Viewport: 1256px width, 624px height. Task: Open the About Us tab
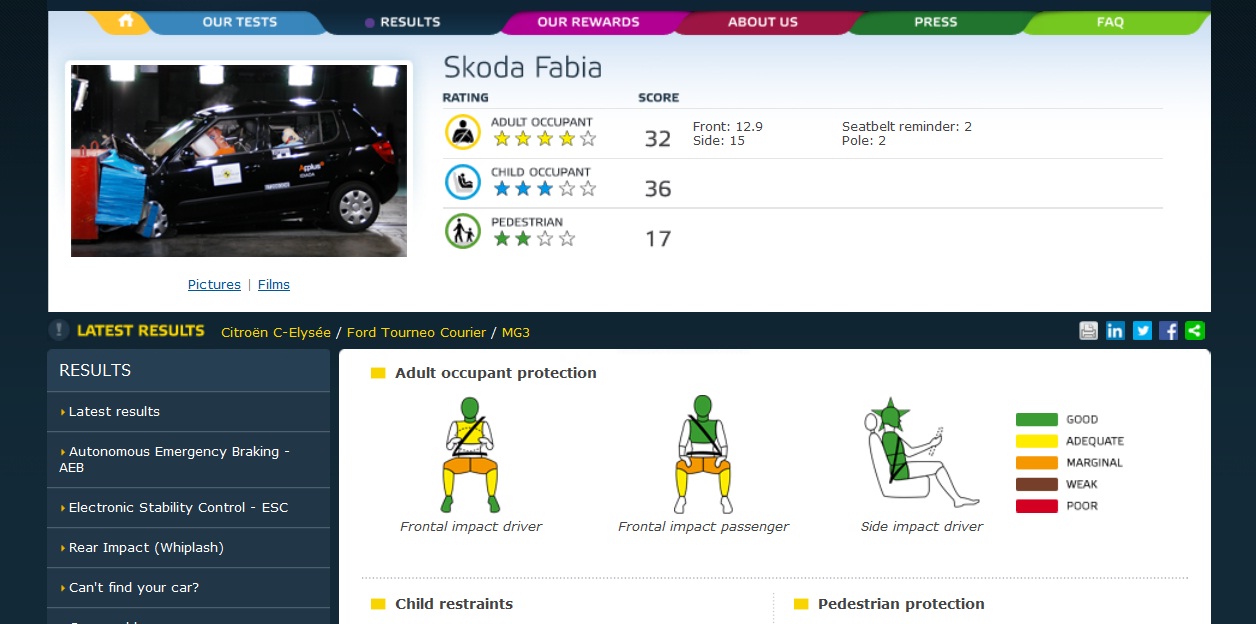coord(763,22)
